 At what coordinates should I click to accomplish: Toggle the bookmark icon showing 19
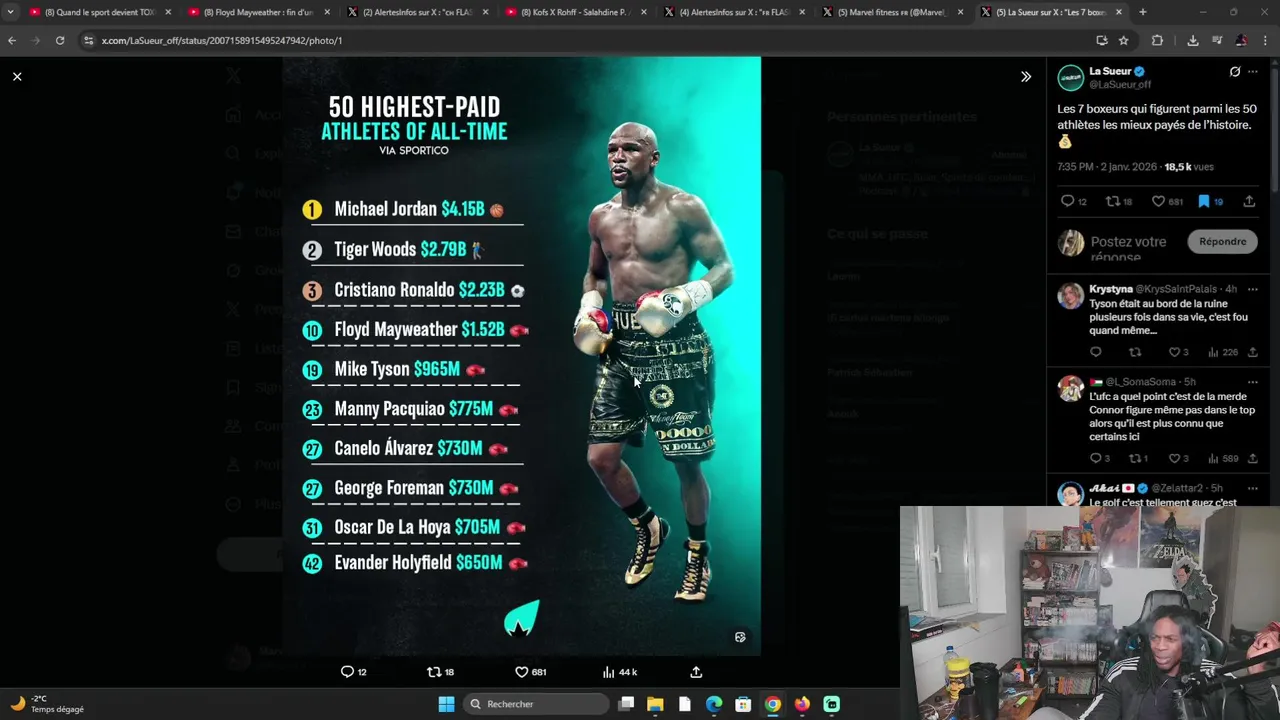(1204, 201)
